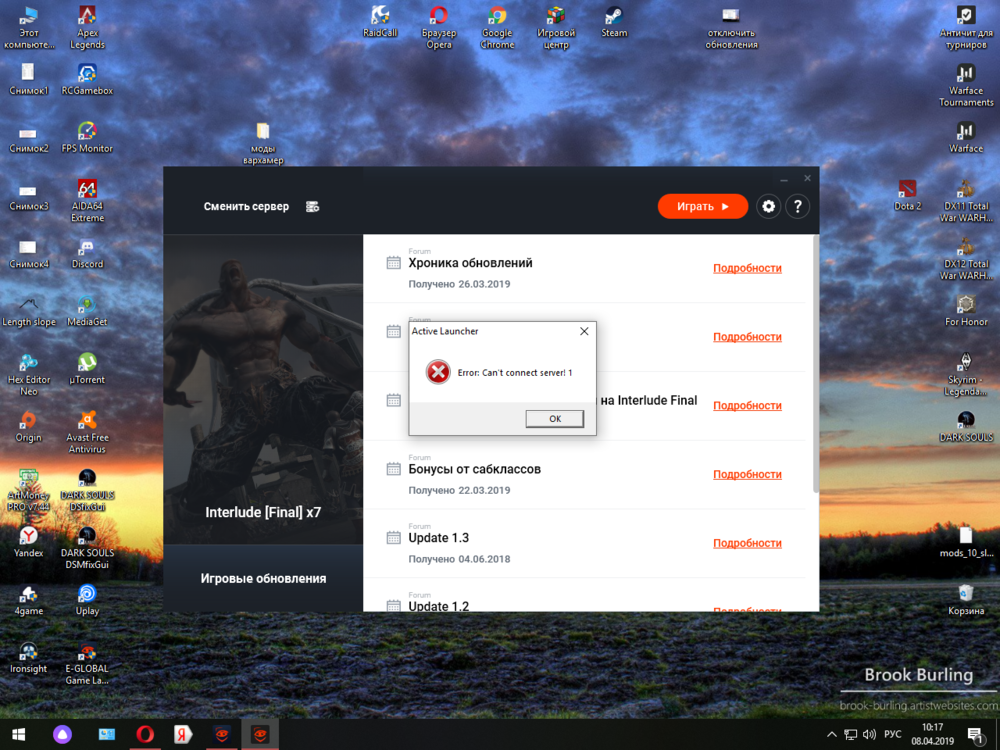This screenshot has width=1000, height=750.
Task: Open the launcher help question mark
Action: (x=797, y=207)
